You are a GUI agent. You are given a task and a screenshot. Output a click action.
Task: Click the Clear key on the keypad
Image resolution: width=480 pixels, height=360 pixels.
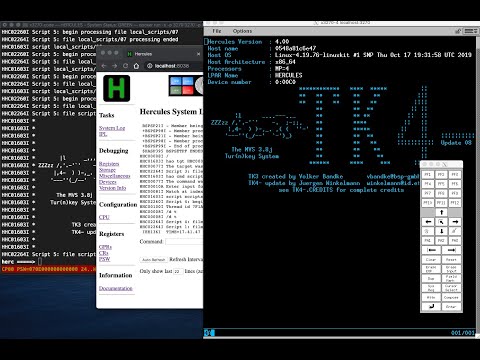tap(431, 259)
